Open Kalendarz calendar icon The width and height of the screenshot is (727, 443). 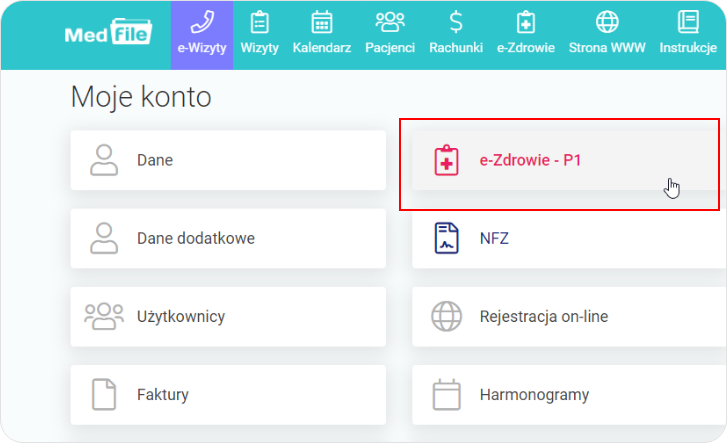(x=322, y=23)
